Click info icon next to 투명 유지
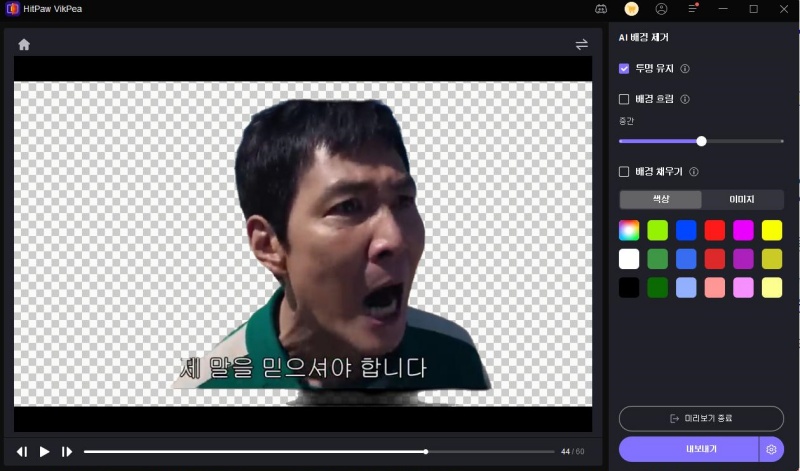The height and width of the screenshot is (471, 800). tap(685, 69)
